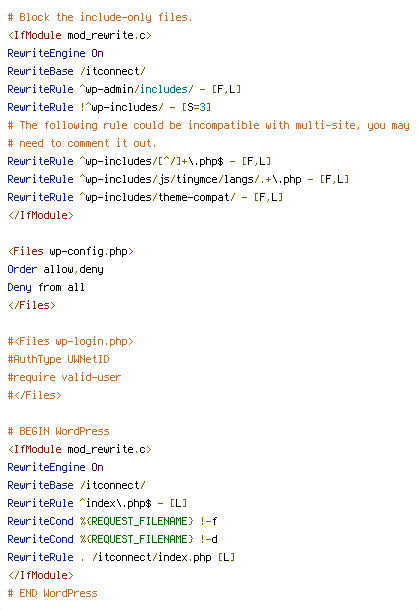Click the first 'RewriteEngine On' line
Image resolution: width=418 pixels, height=610 pixels.
(x=56, y=53)
